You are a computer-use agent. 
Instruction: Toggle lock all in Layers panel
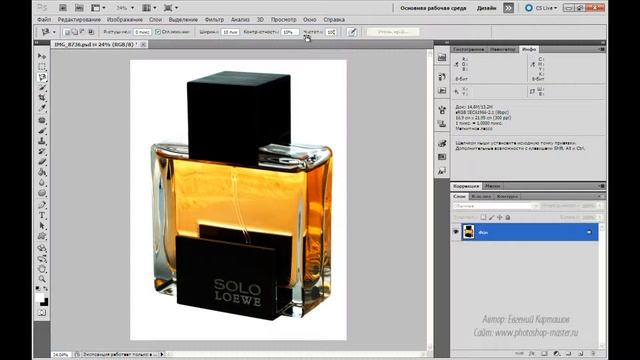click(508, 218)
